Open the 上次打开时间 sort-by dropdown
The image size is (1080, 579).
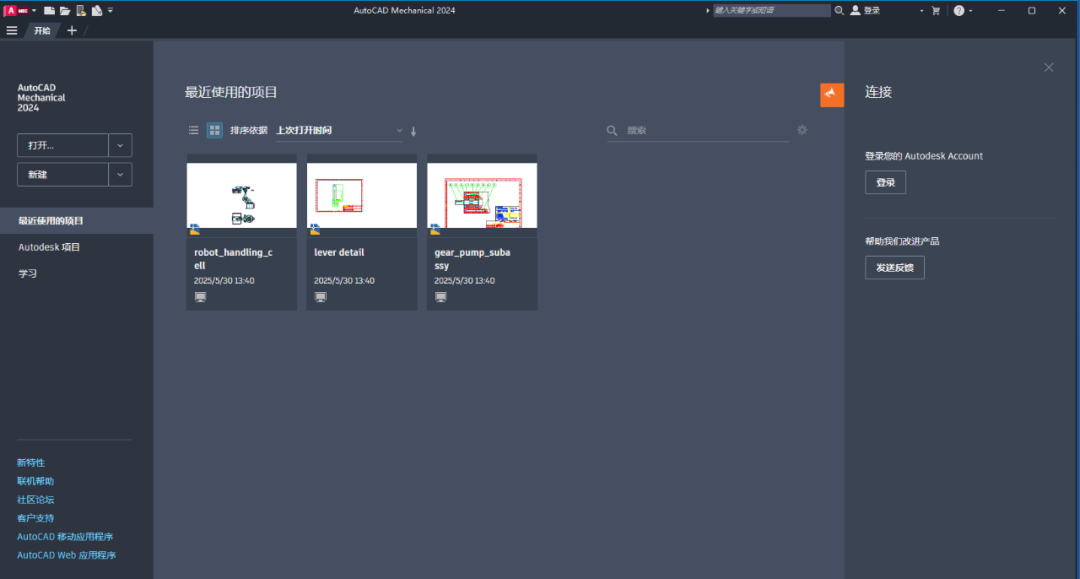(339, 130)
